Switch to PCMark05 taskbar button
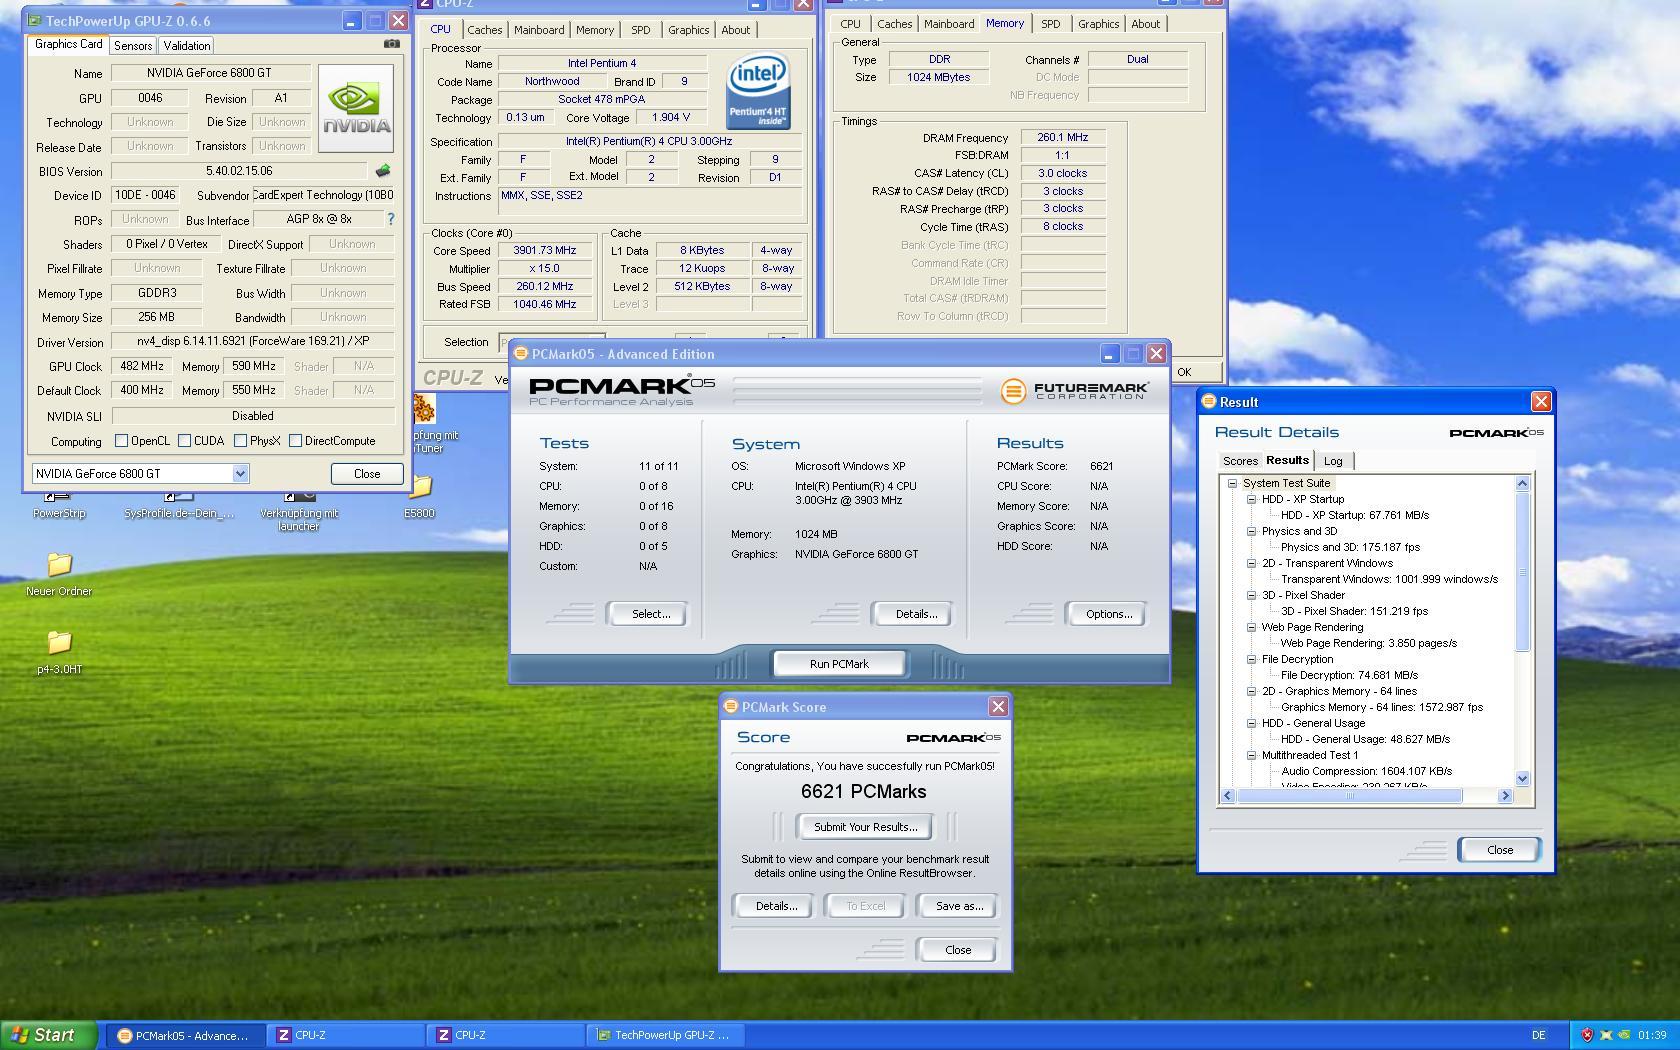Viewport: 1680px width, 1050px height. (186, 1035)
